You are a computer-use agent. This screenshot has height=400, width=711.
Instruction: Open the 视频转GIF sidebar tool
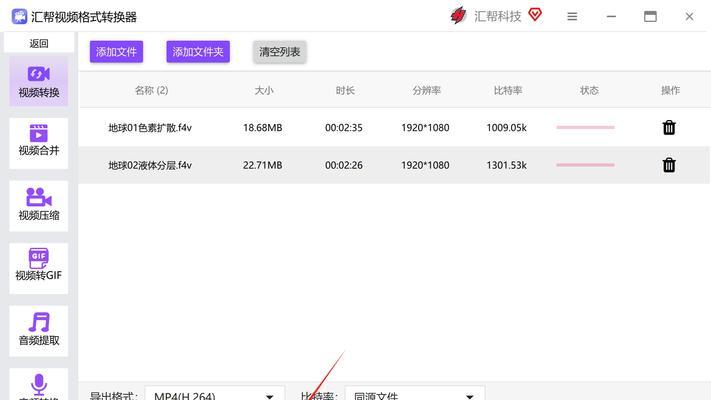(x=39, y=268)
